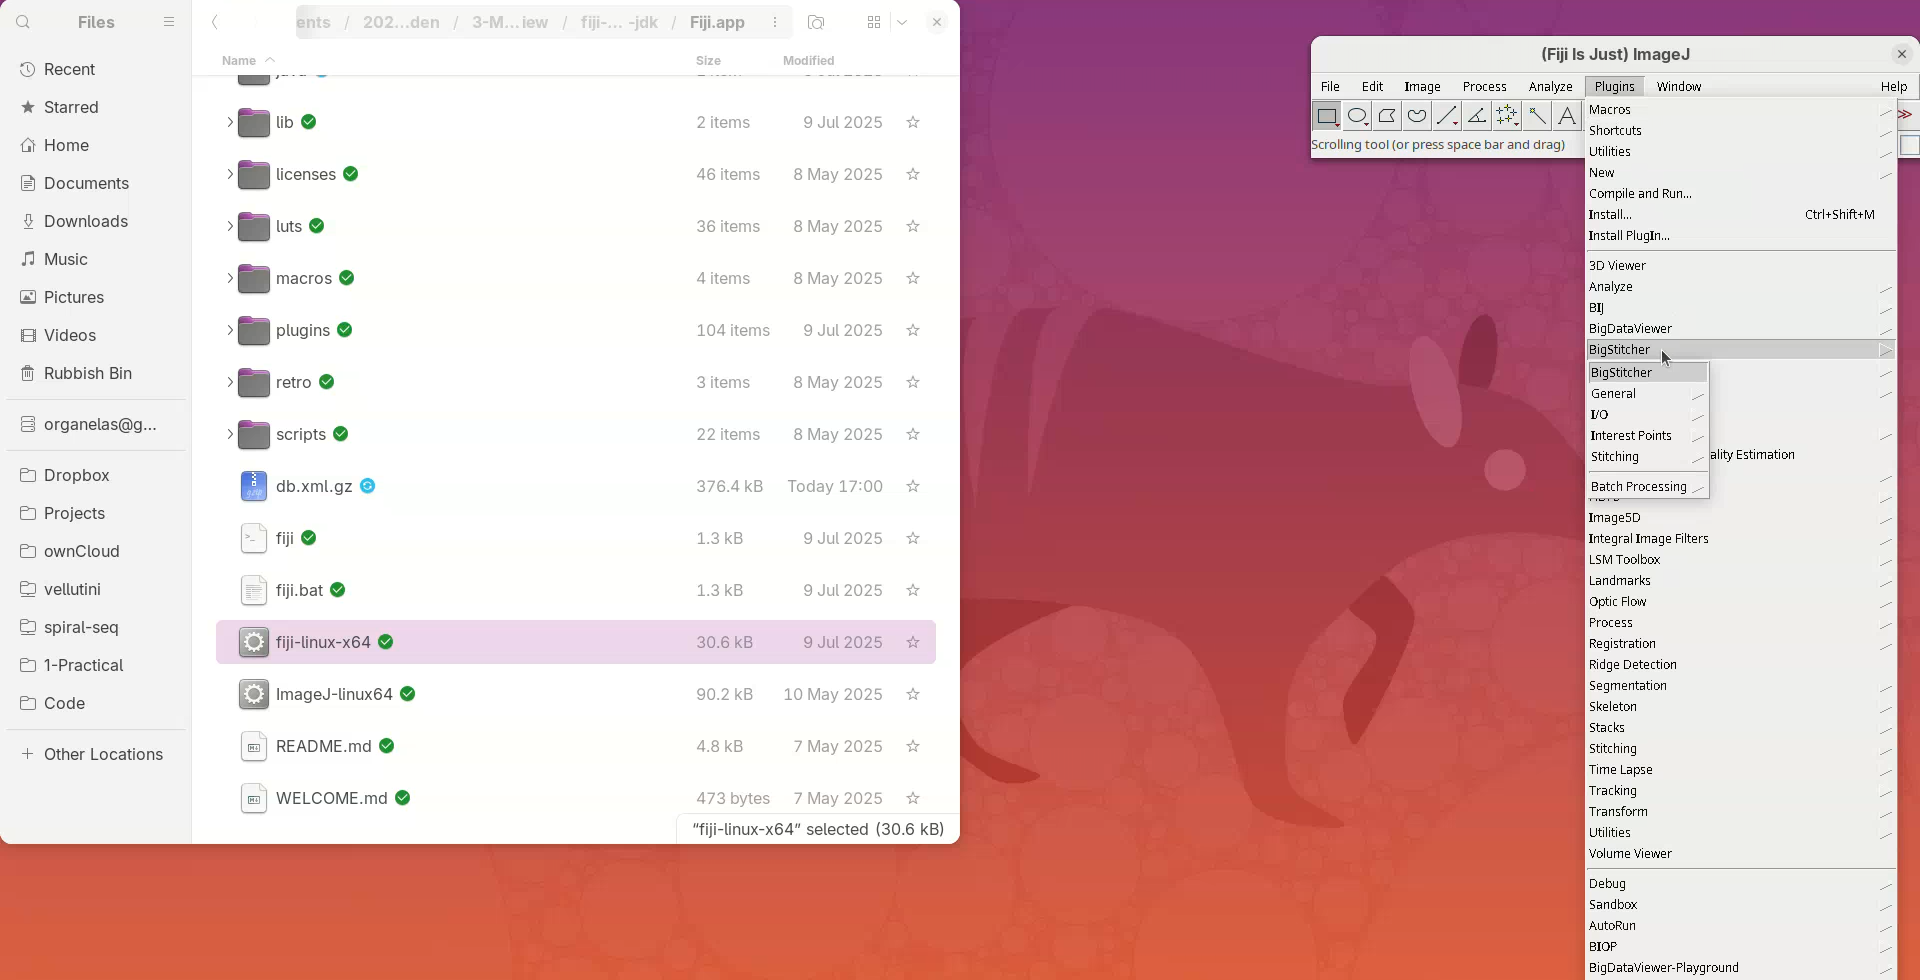1920x980 pixels.
Task: Select the Text tool
Action: pos(1567,116)
